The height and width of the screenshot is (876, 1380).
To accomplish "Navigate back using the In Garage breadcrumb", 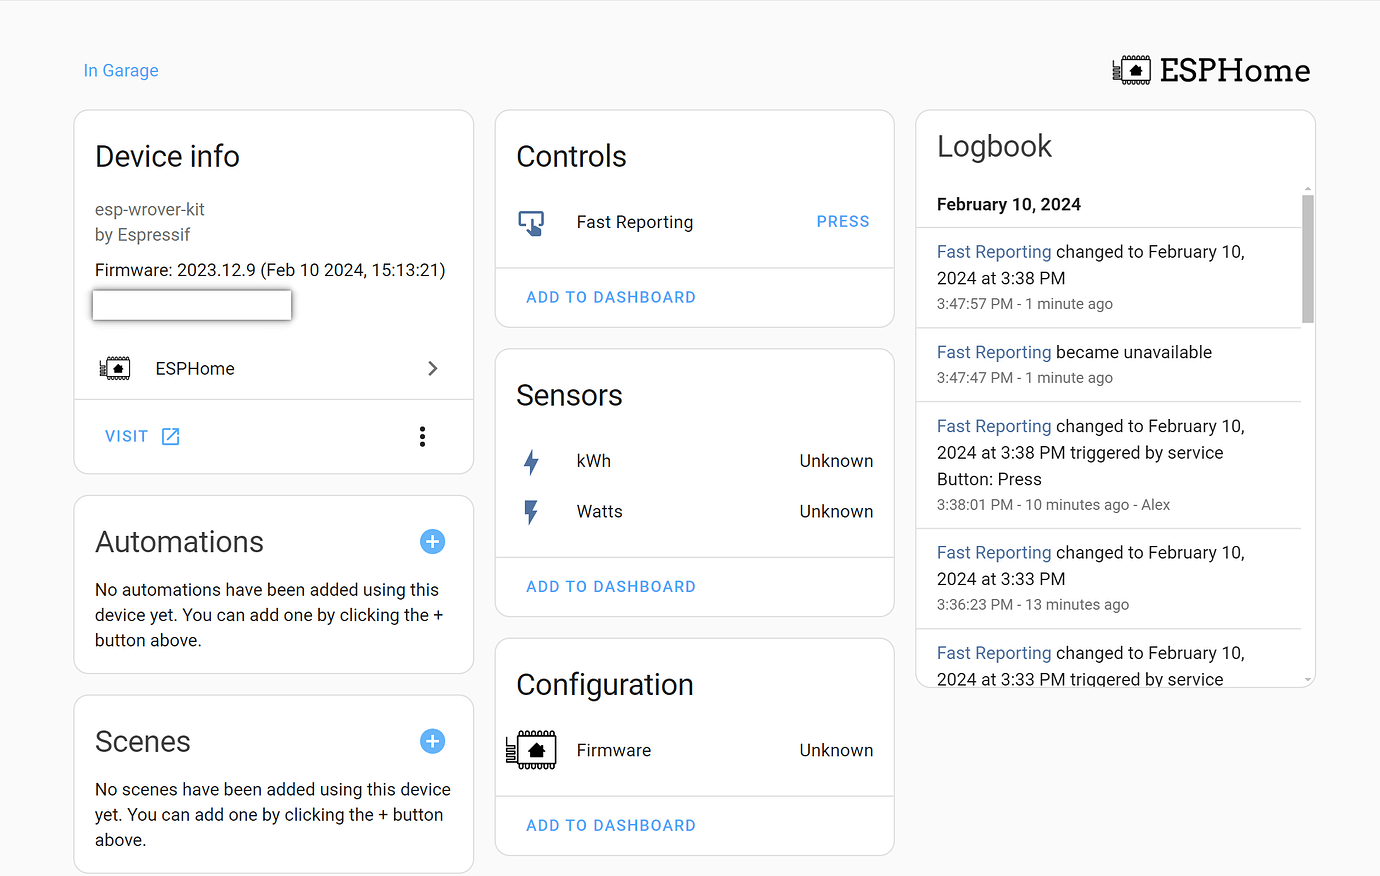I will [x=120, y=70].
